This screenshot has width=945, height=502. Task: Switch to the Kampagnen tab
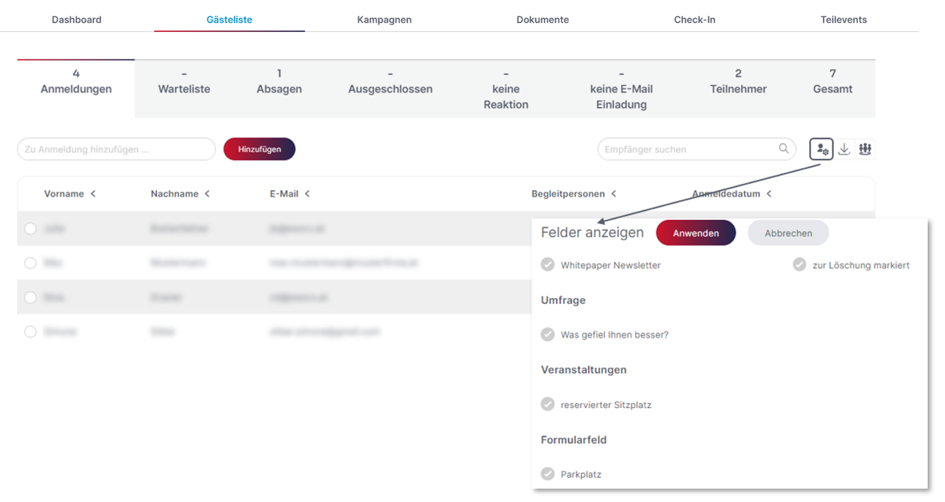(x=384, y=19)
